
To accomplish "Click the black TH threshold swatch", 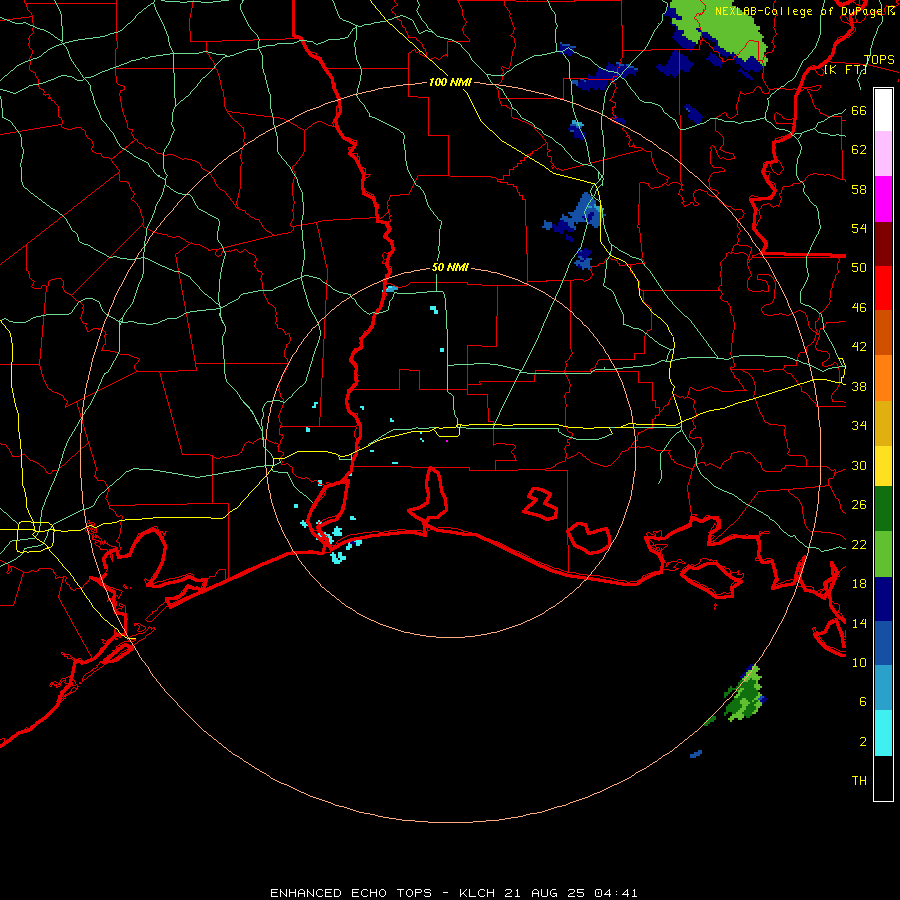I will [883, 778].
